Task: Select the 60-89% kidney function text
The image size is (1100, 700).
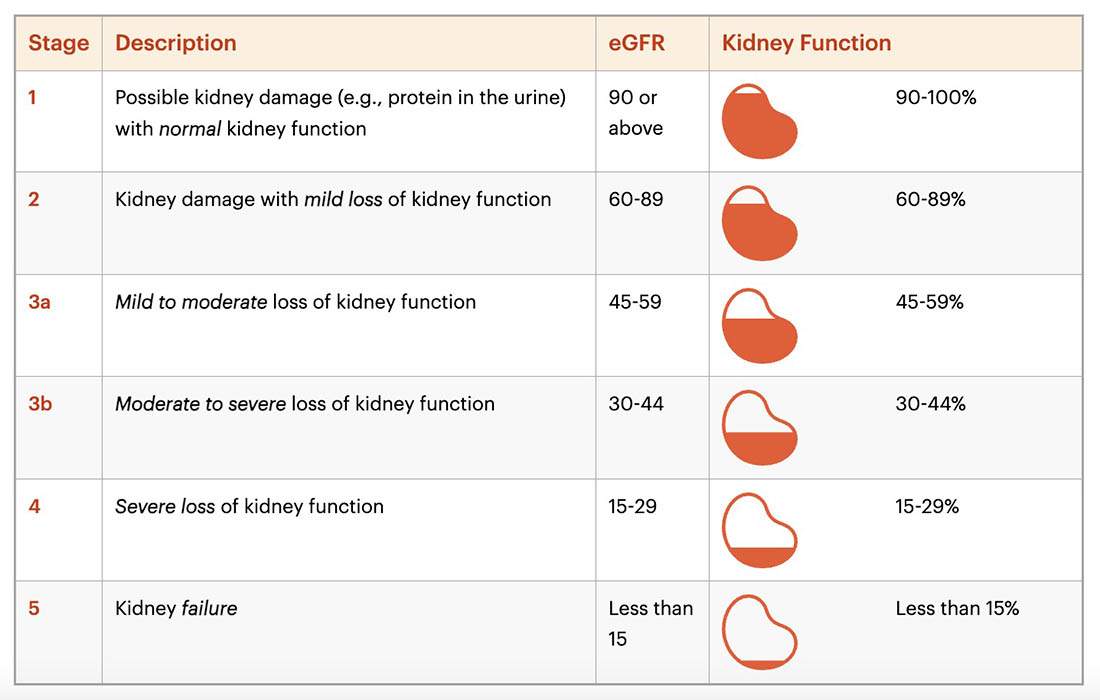Action: (930, 199)
